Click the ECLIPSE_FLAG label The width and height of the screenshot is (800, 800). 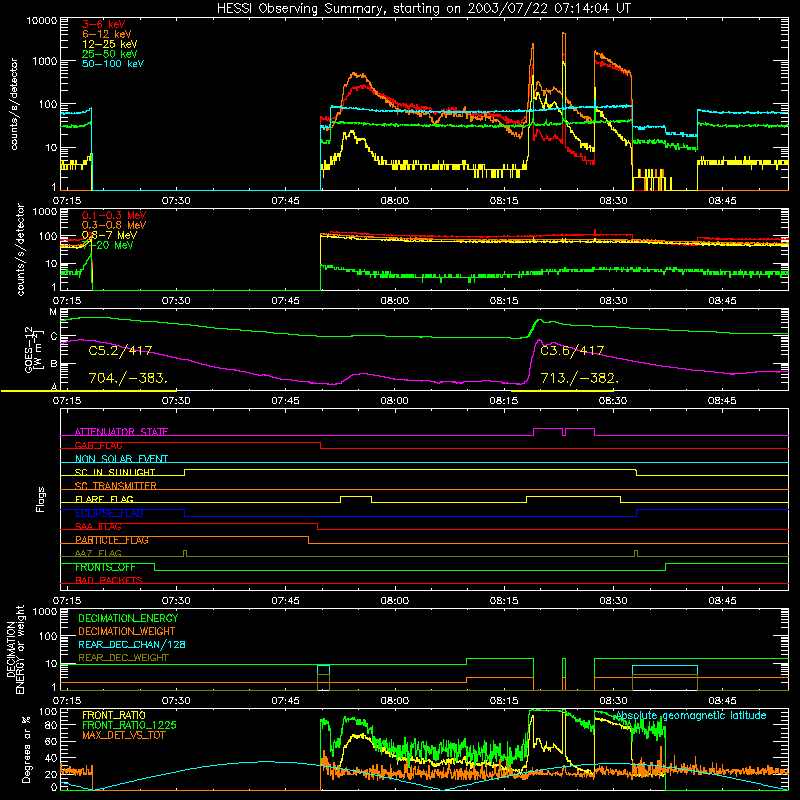109,513
